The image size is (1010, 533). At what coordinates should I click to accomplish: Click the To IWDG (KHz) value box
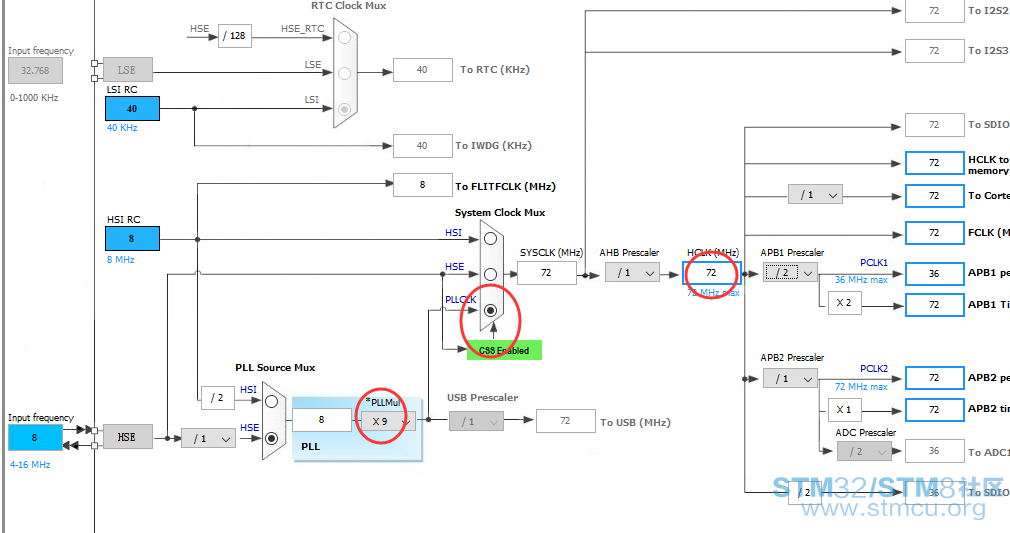423,146
